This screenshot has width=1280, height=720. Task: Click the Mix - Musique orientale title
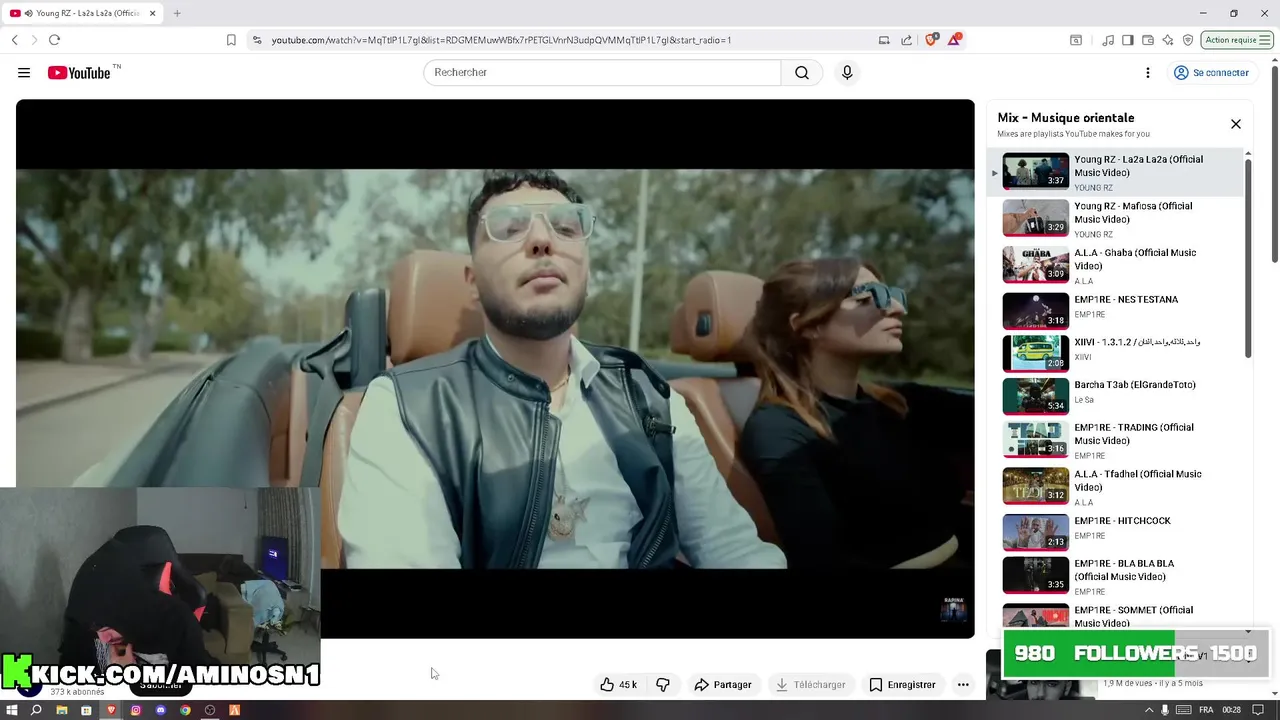pos(1065,117)
